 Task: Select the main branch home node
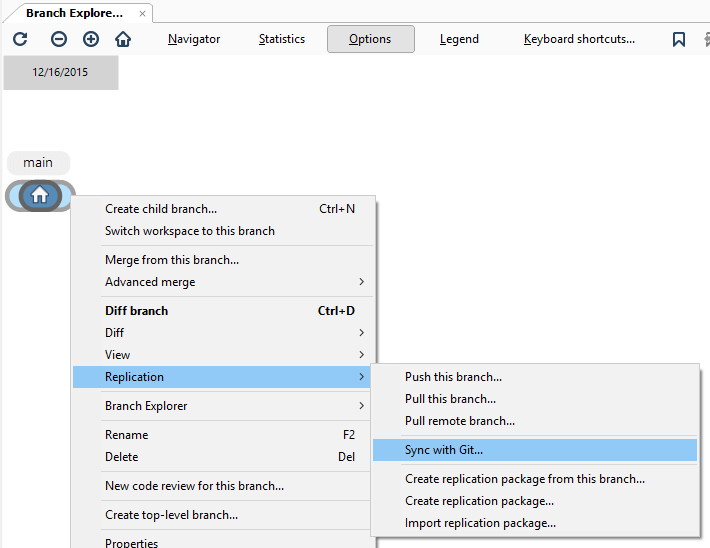40,196
